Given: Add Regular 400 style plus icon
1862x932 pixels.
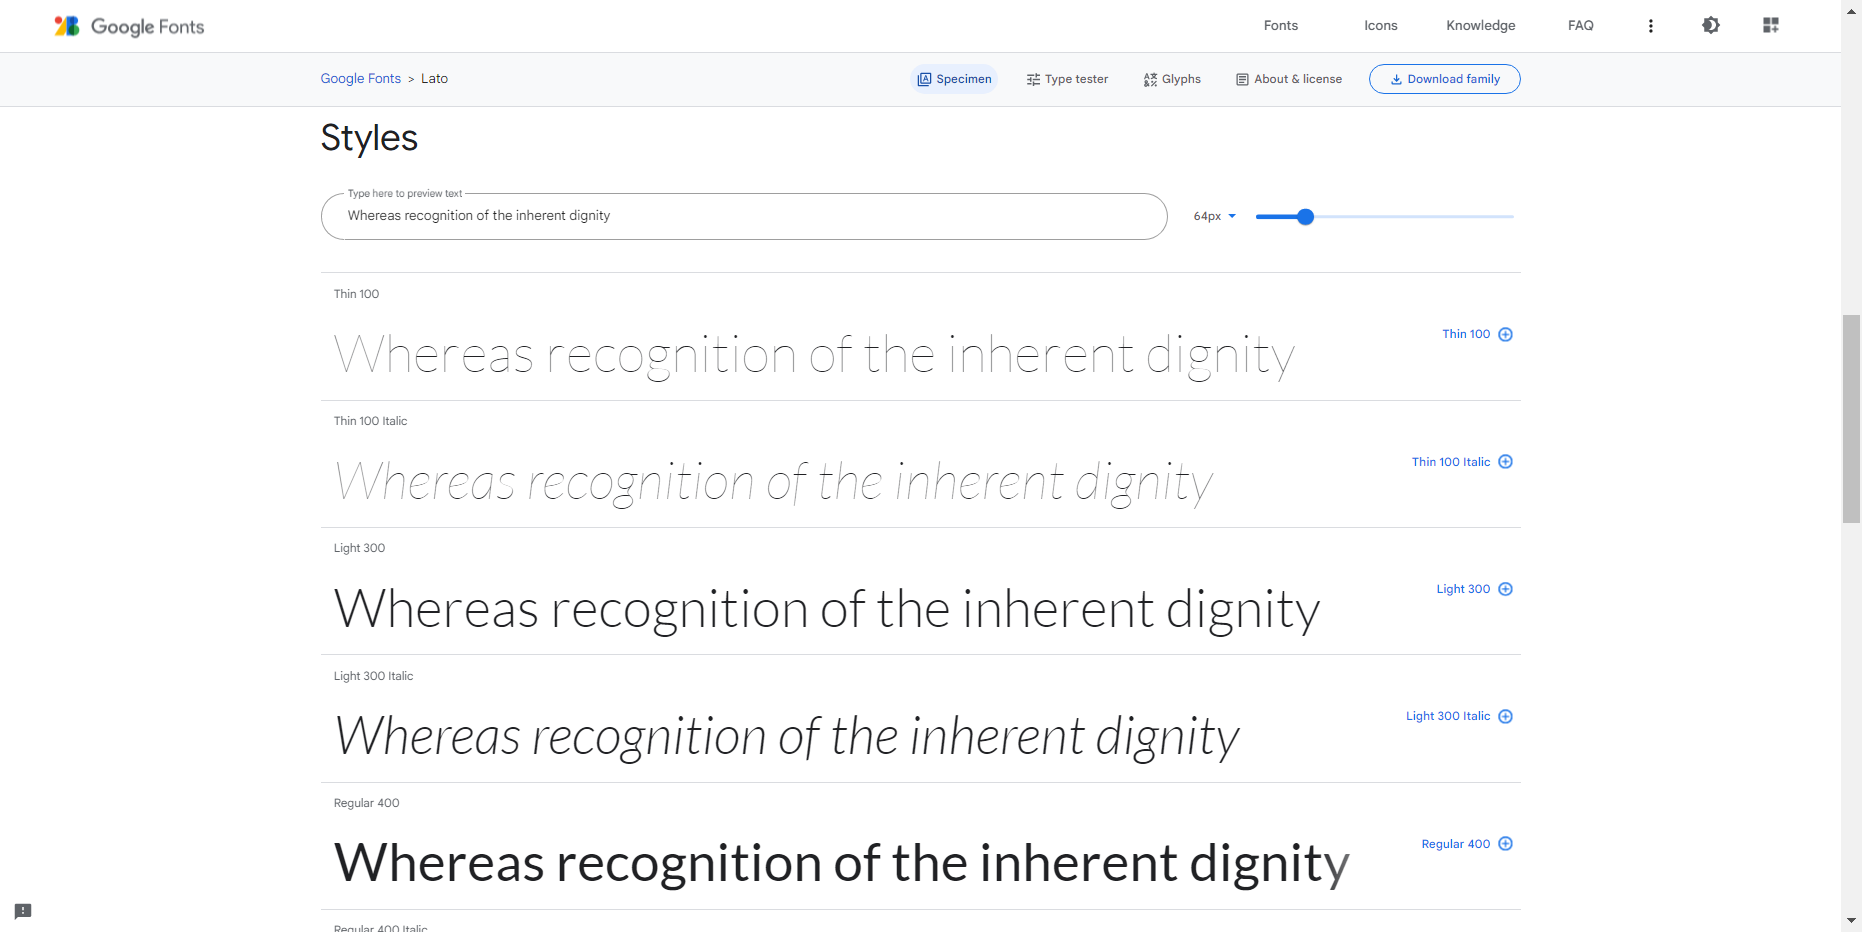Looking at the screenshot, I should click(1505, 844).
